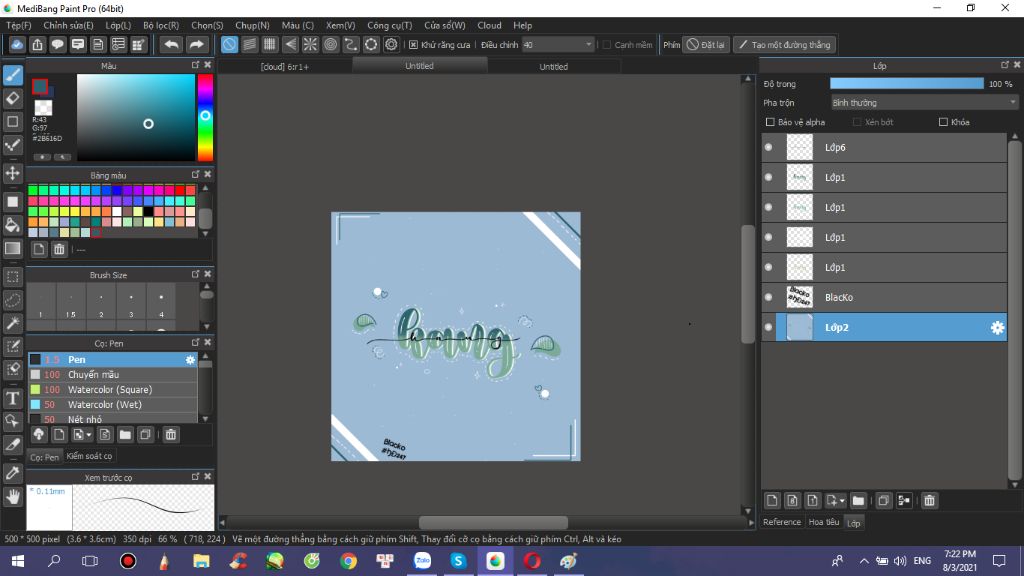Image resolution: width=1024 pixels, height=576 pixels.
Task: Select the Move tool
Action: pos(12,173)
